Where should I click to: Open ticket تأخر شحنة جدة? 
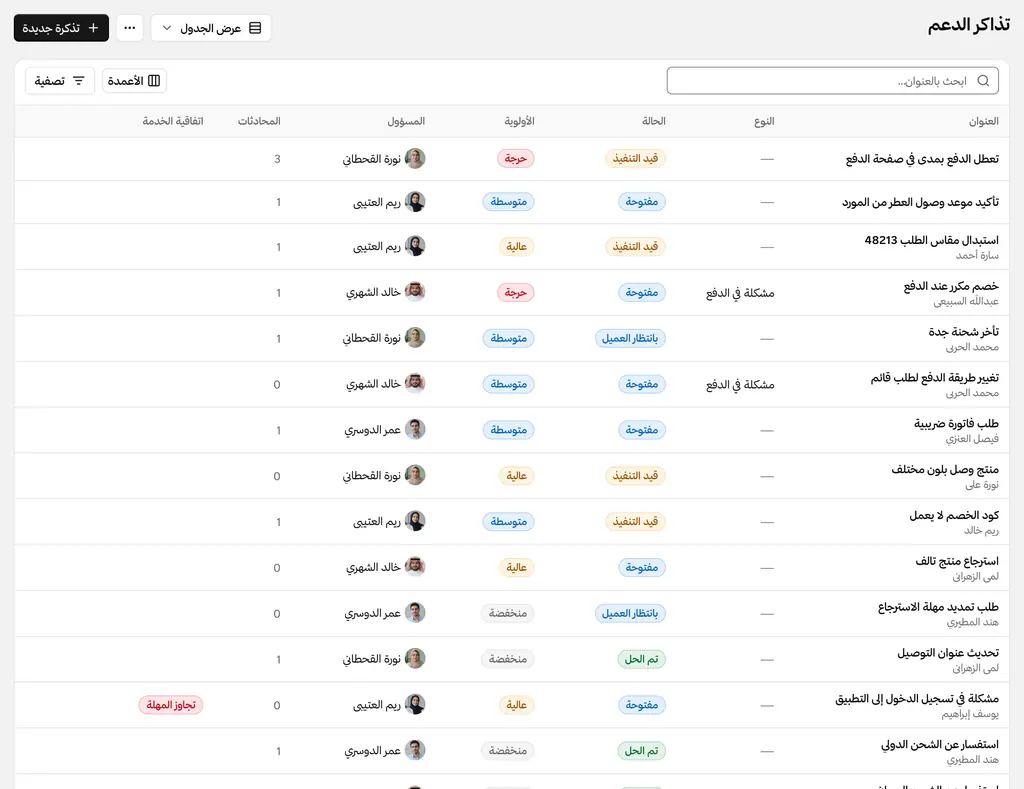pyautogui.click(x=964, y=332)
